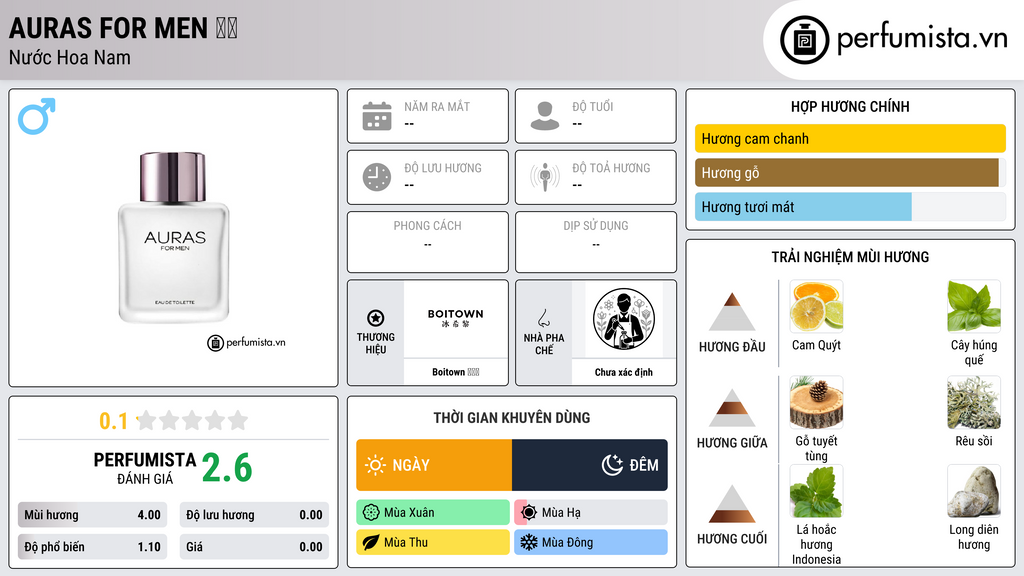This screenshot has width=1024, height=576.
Task: Open the Long diên hương ambergris image
Action: [x=974, y=491]
